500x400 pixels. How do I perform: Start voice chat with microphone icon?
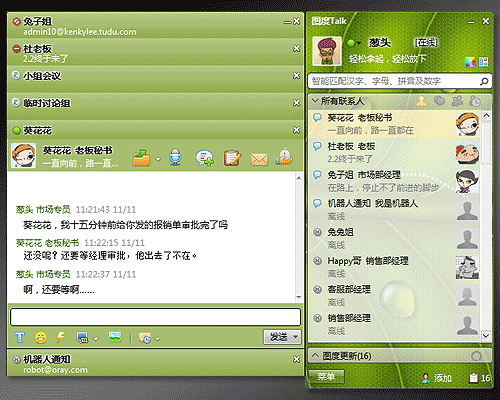(x=175, y=157)
